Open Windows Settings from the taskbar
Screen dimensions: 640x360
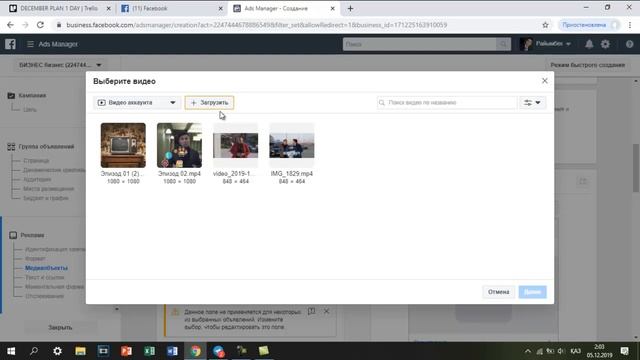pos(58,351)
